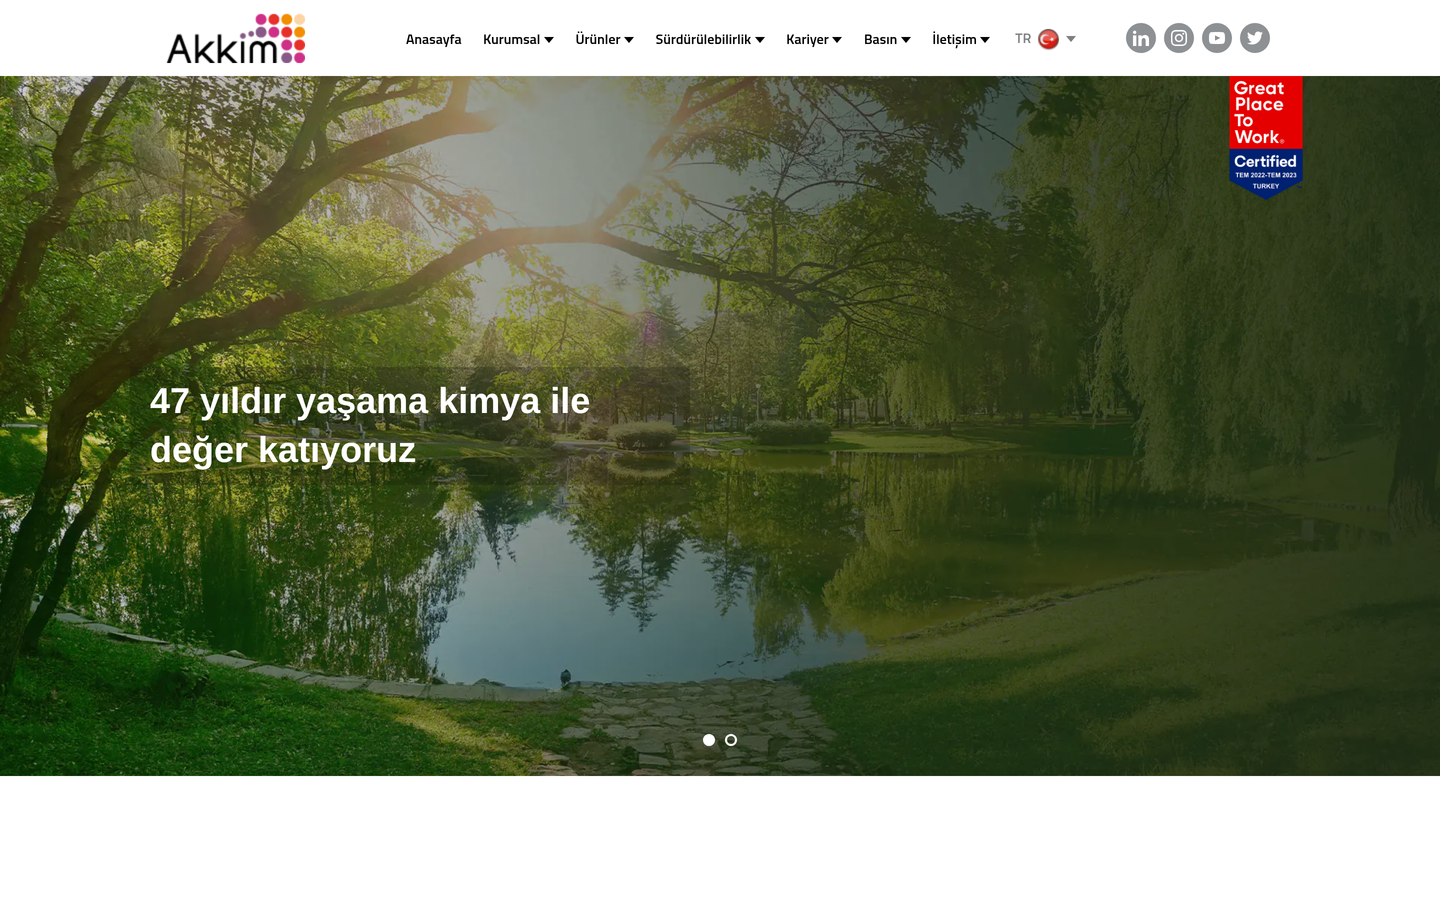The width and height of the screenshot is (1440, 900).
Task: Select the first carousel slide dot
Action: (x=709, y=740)
